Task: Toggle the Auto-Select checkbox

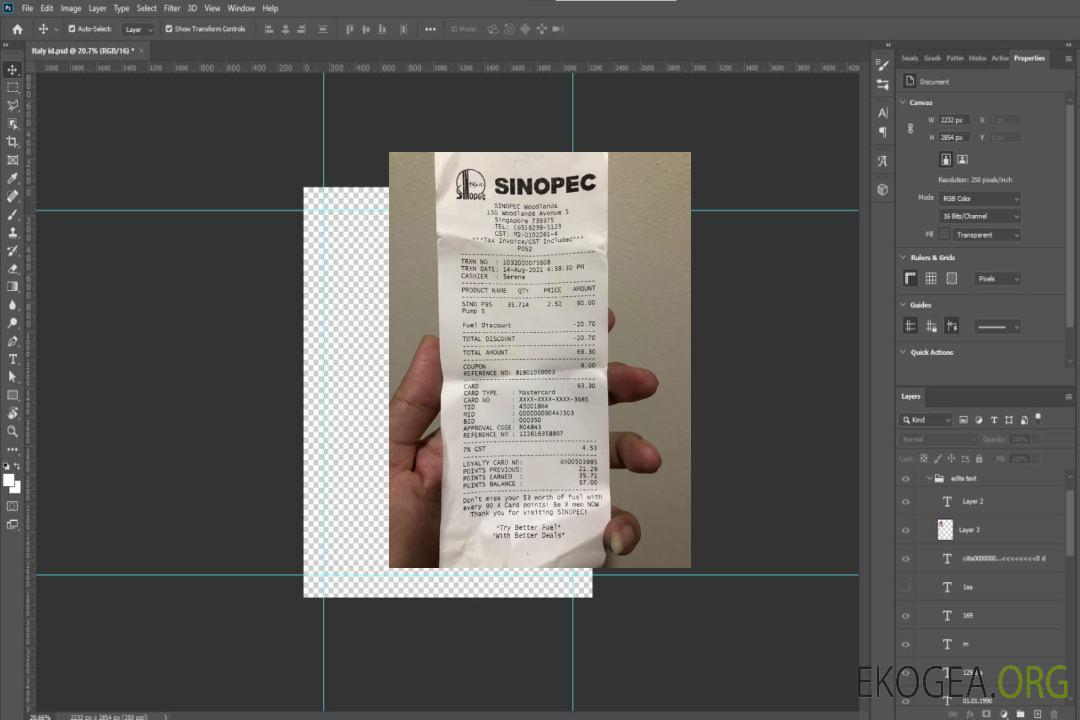Action: coord(72,29)
